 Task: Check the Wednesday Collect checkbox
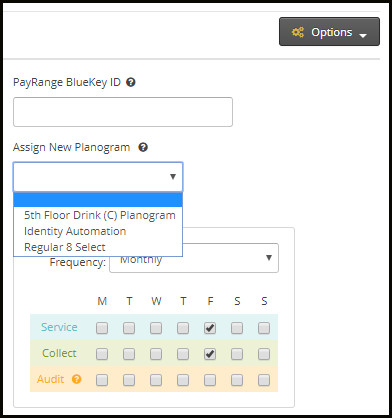[x=156, y=354]
